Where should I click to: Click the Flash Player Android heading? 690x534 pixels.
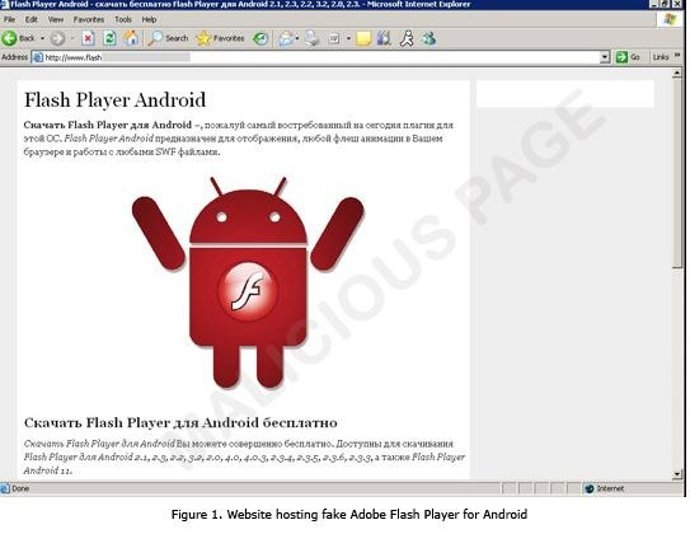(115, 100)
